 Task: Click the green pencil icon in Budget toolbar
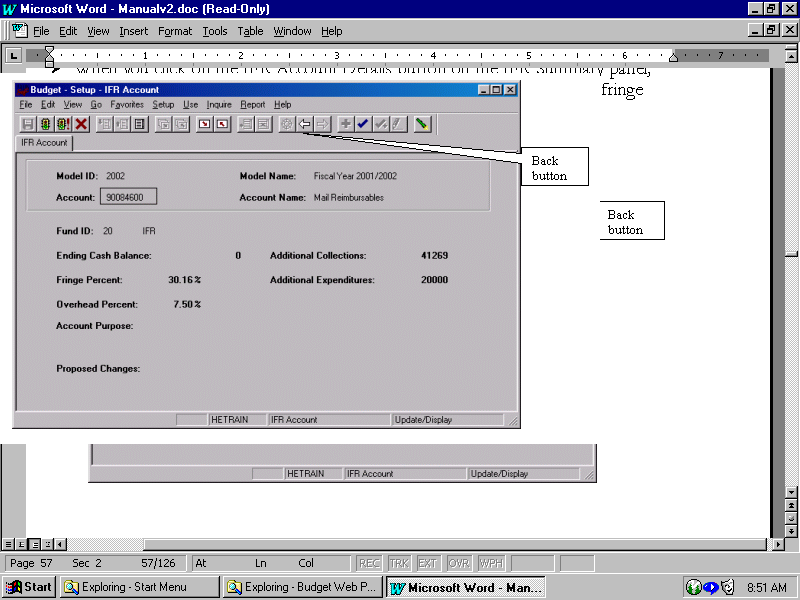422,124
